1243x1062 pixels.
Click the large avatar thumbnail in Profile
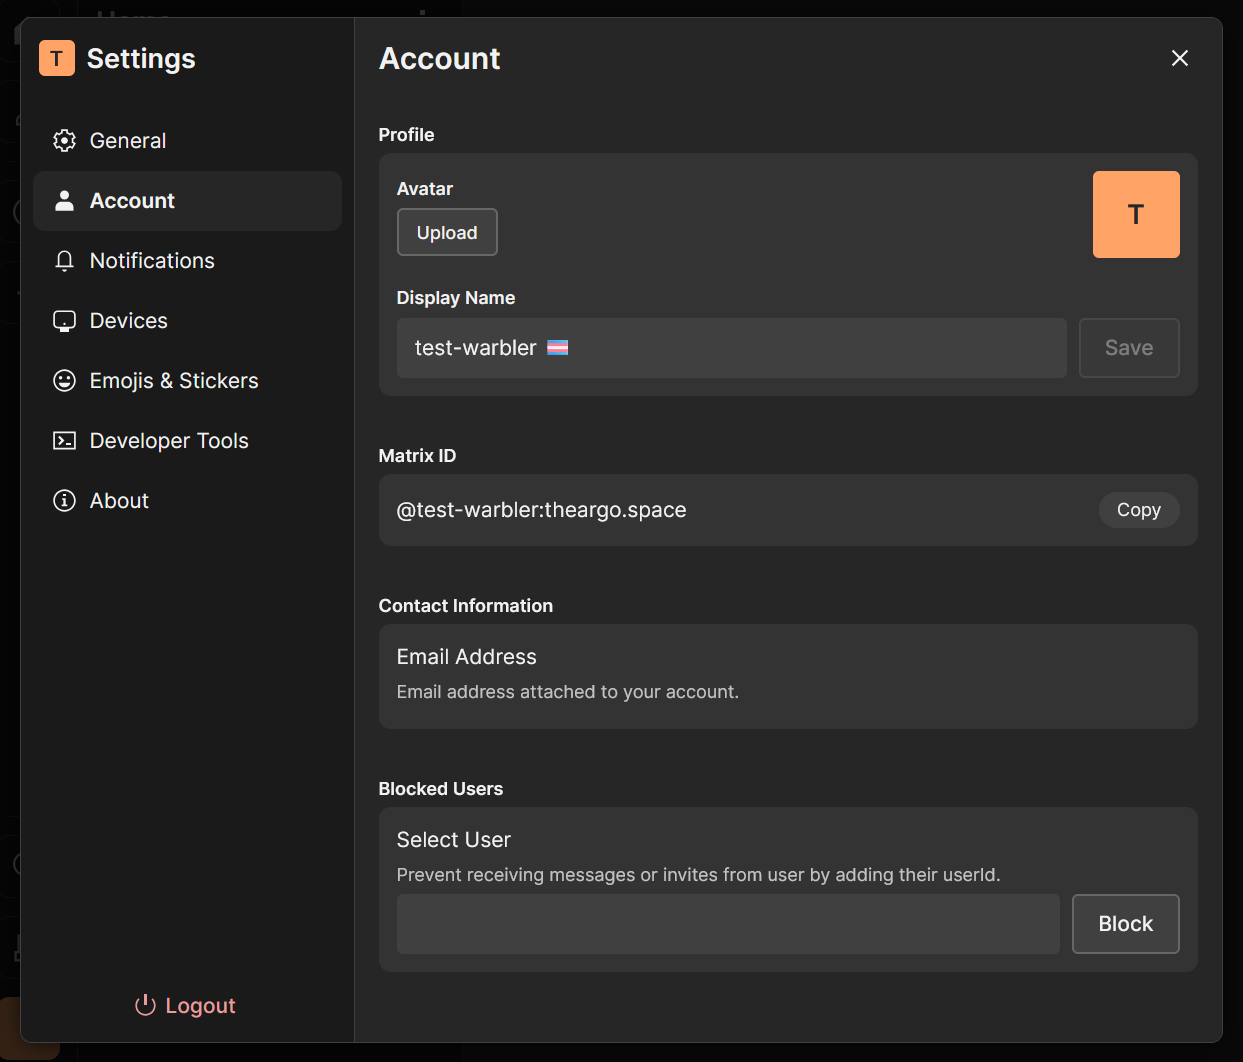(1136, 214)
